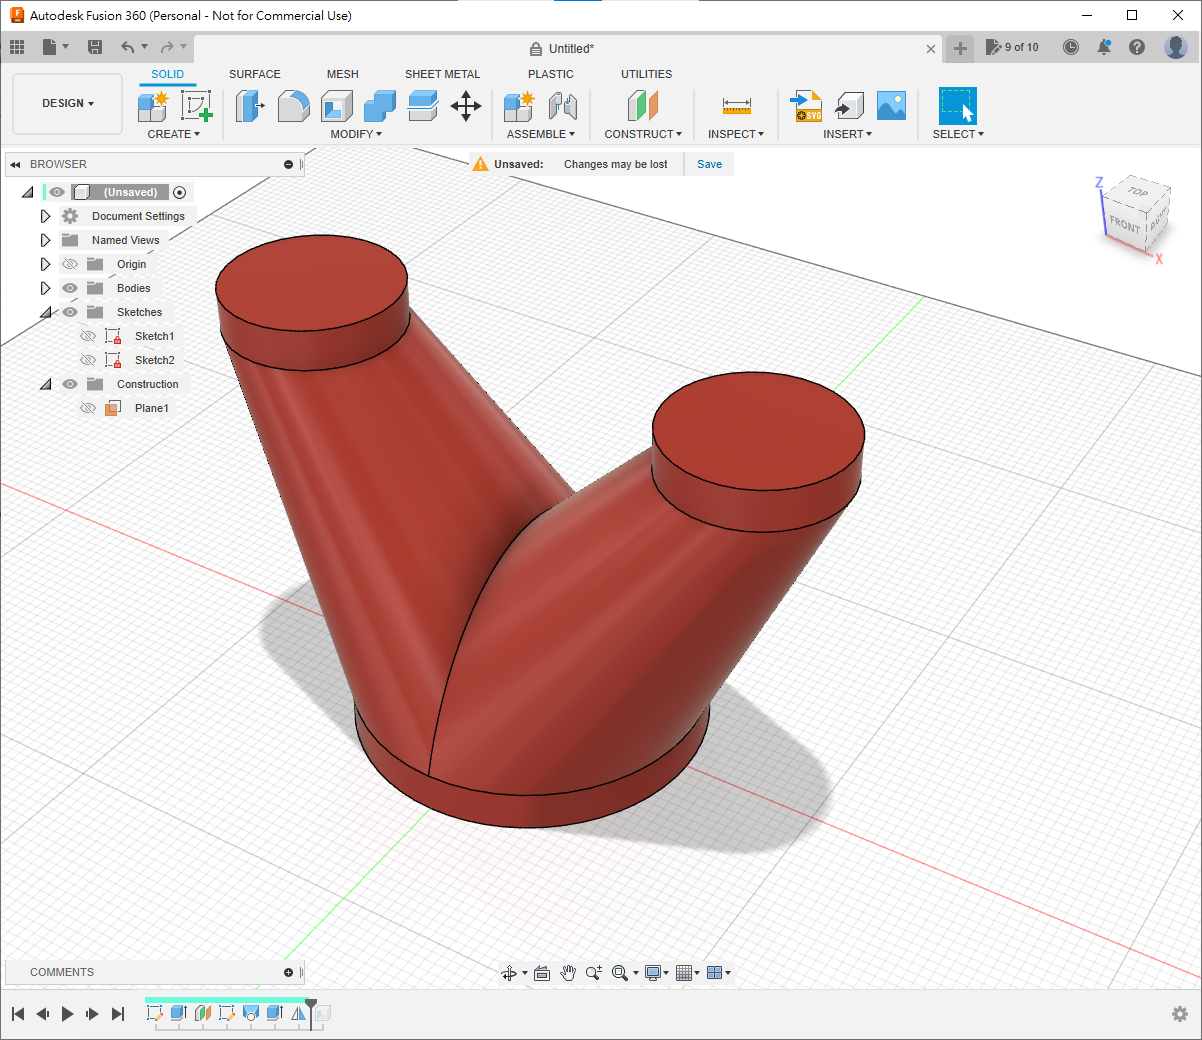Open the DESIGN workspace dropdown
1202x1040 pixels.
pyautogui.click(x=67, y=103)
